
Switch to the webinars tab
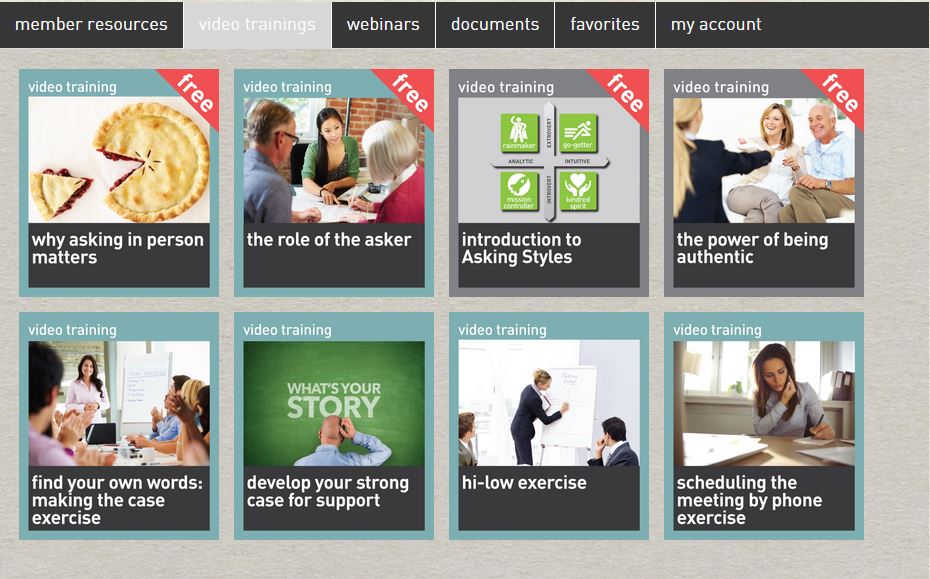point(383,24)
